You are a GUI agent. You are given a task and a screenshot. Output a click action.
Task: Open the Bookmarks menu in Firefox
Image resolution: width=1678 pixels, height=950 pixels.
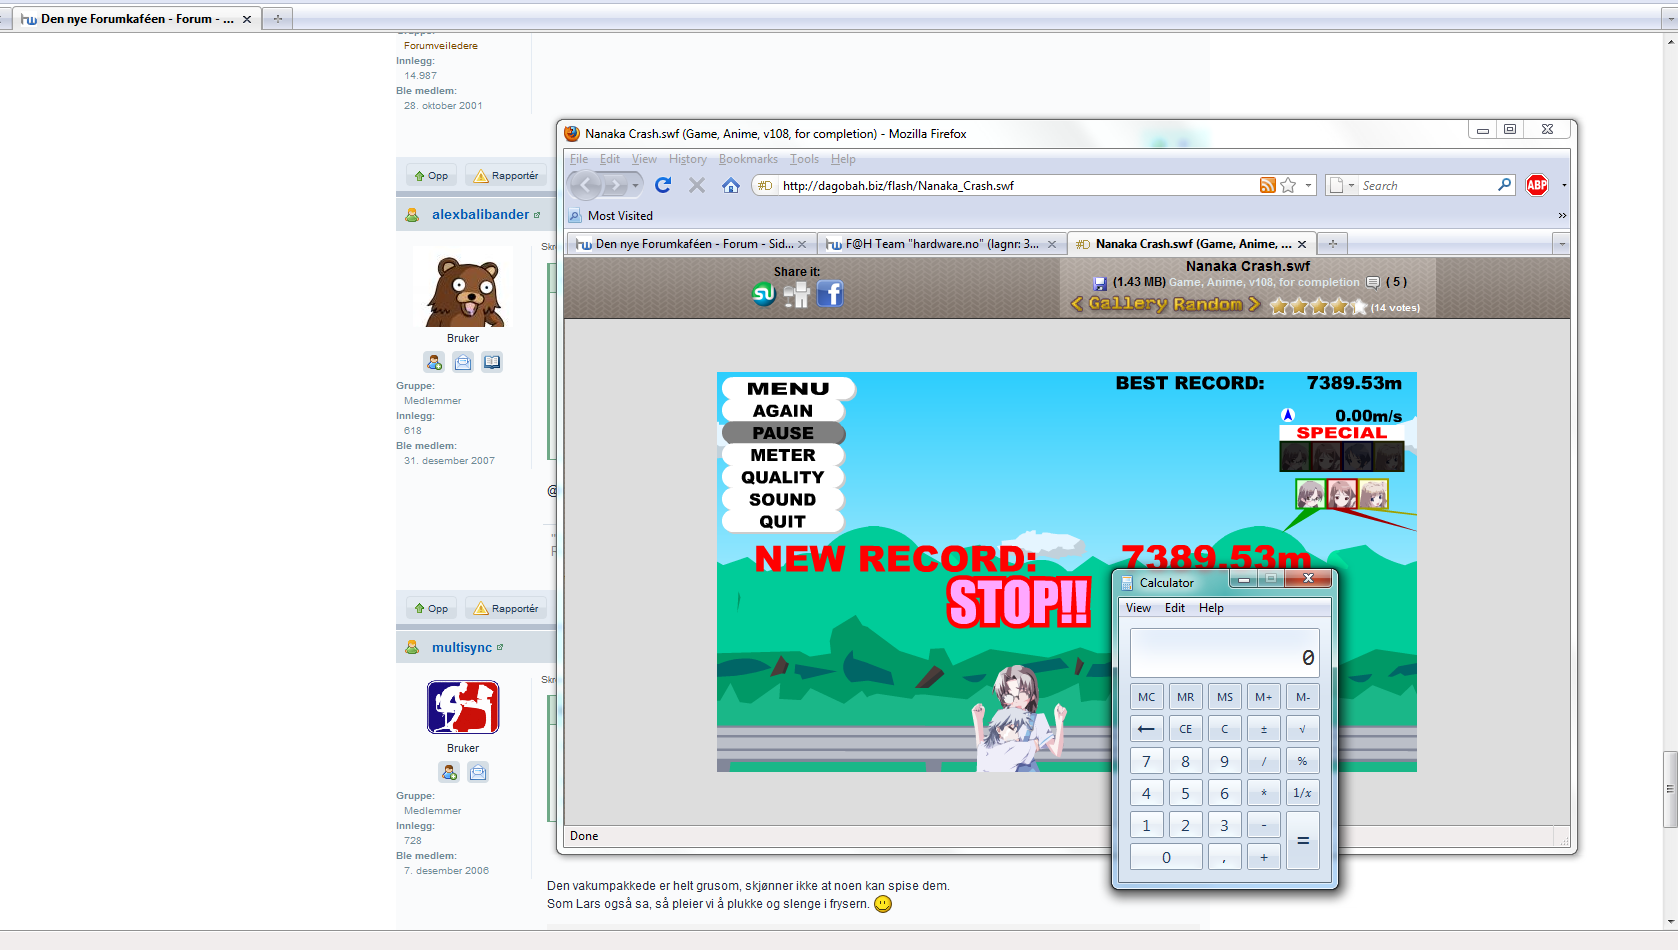tap(748, 159)
